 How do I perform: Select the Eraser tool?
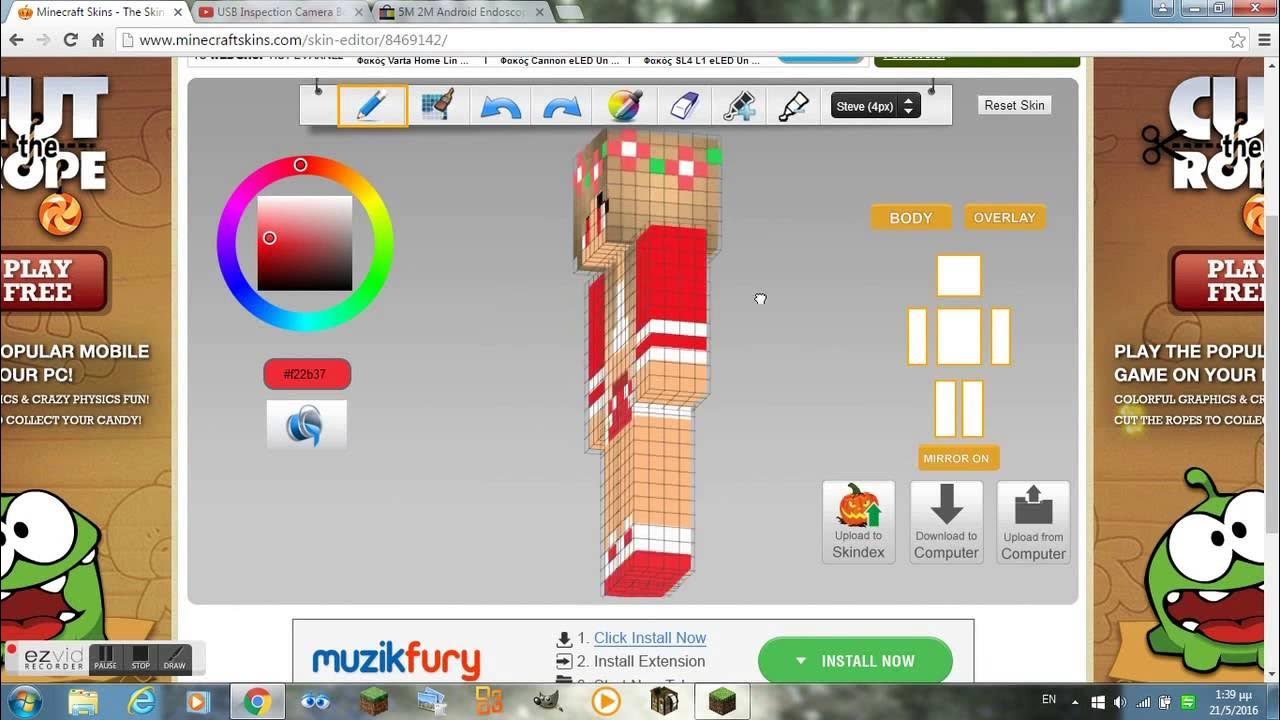[x=683, y=106]
